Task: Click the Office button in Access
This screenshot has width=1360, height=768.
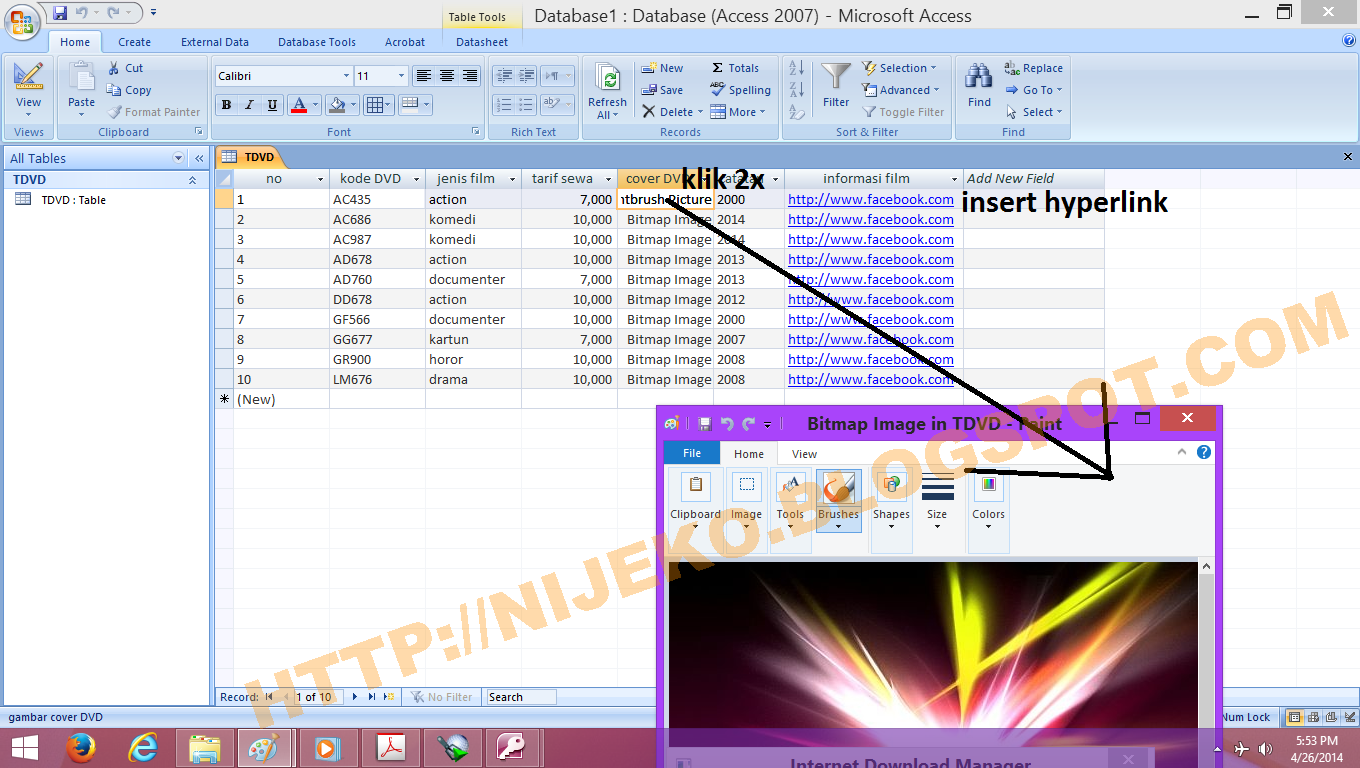Action: coord(22,19)
